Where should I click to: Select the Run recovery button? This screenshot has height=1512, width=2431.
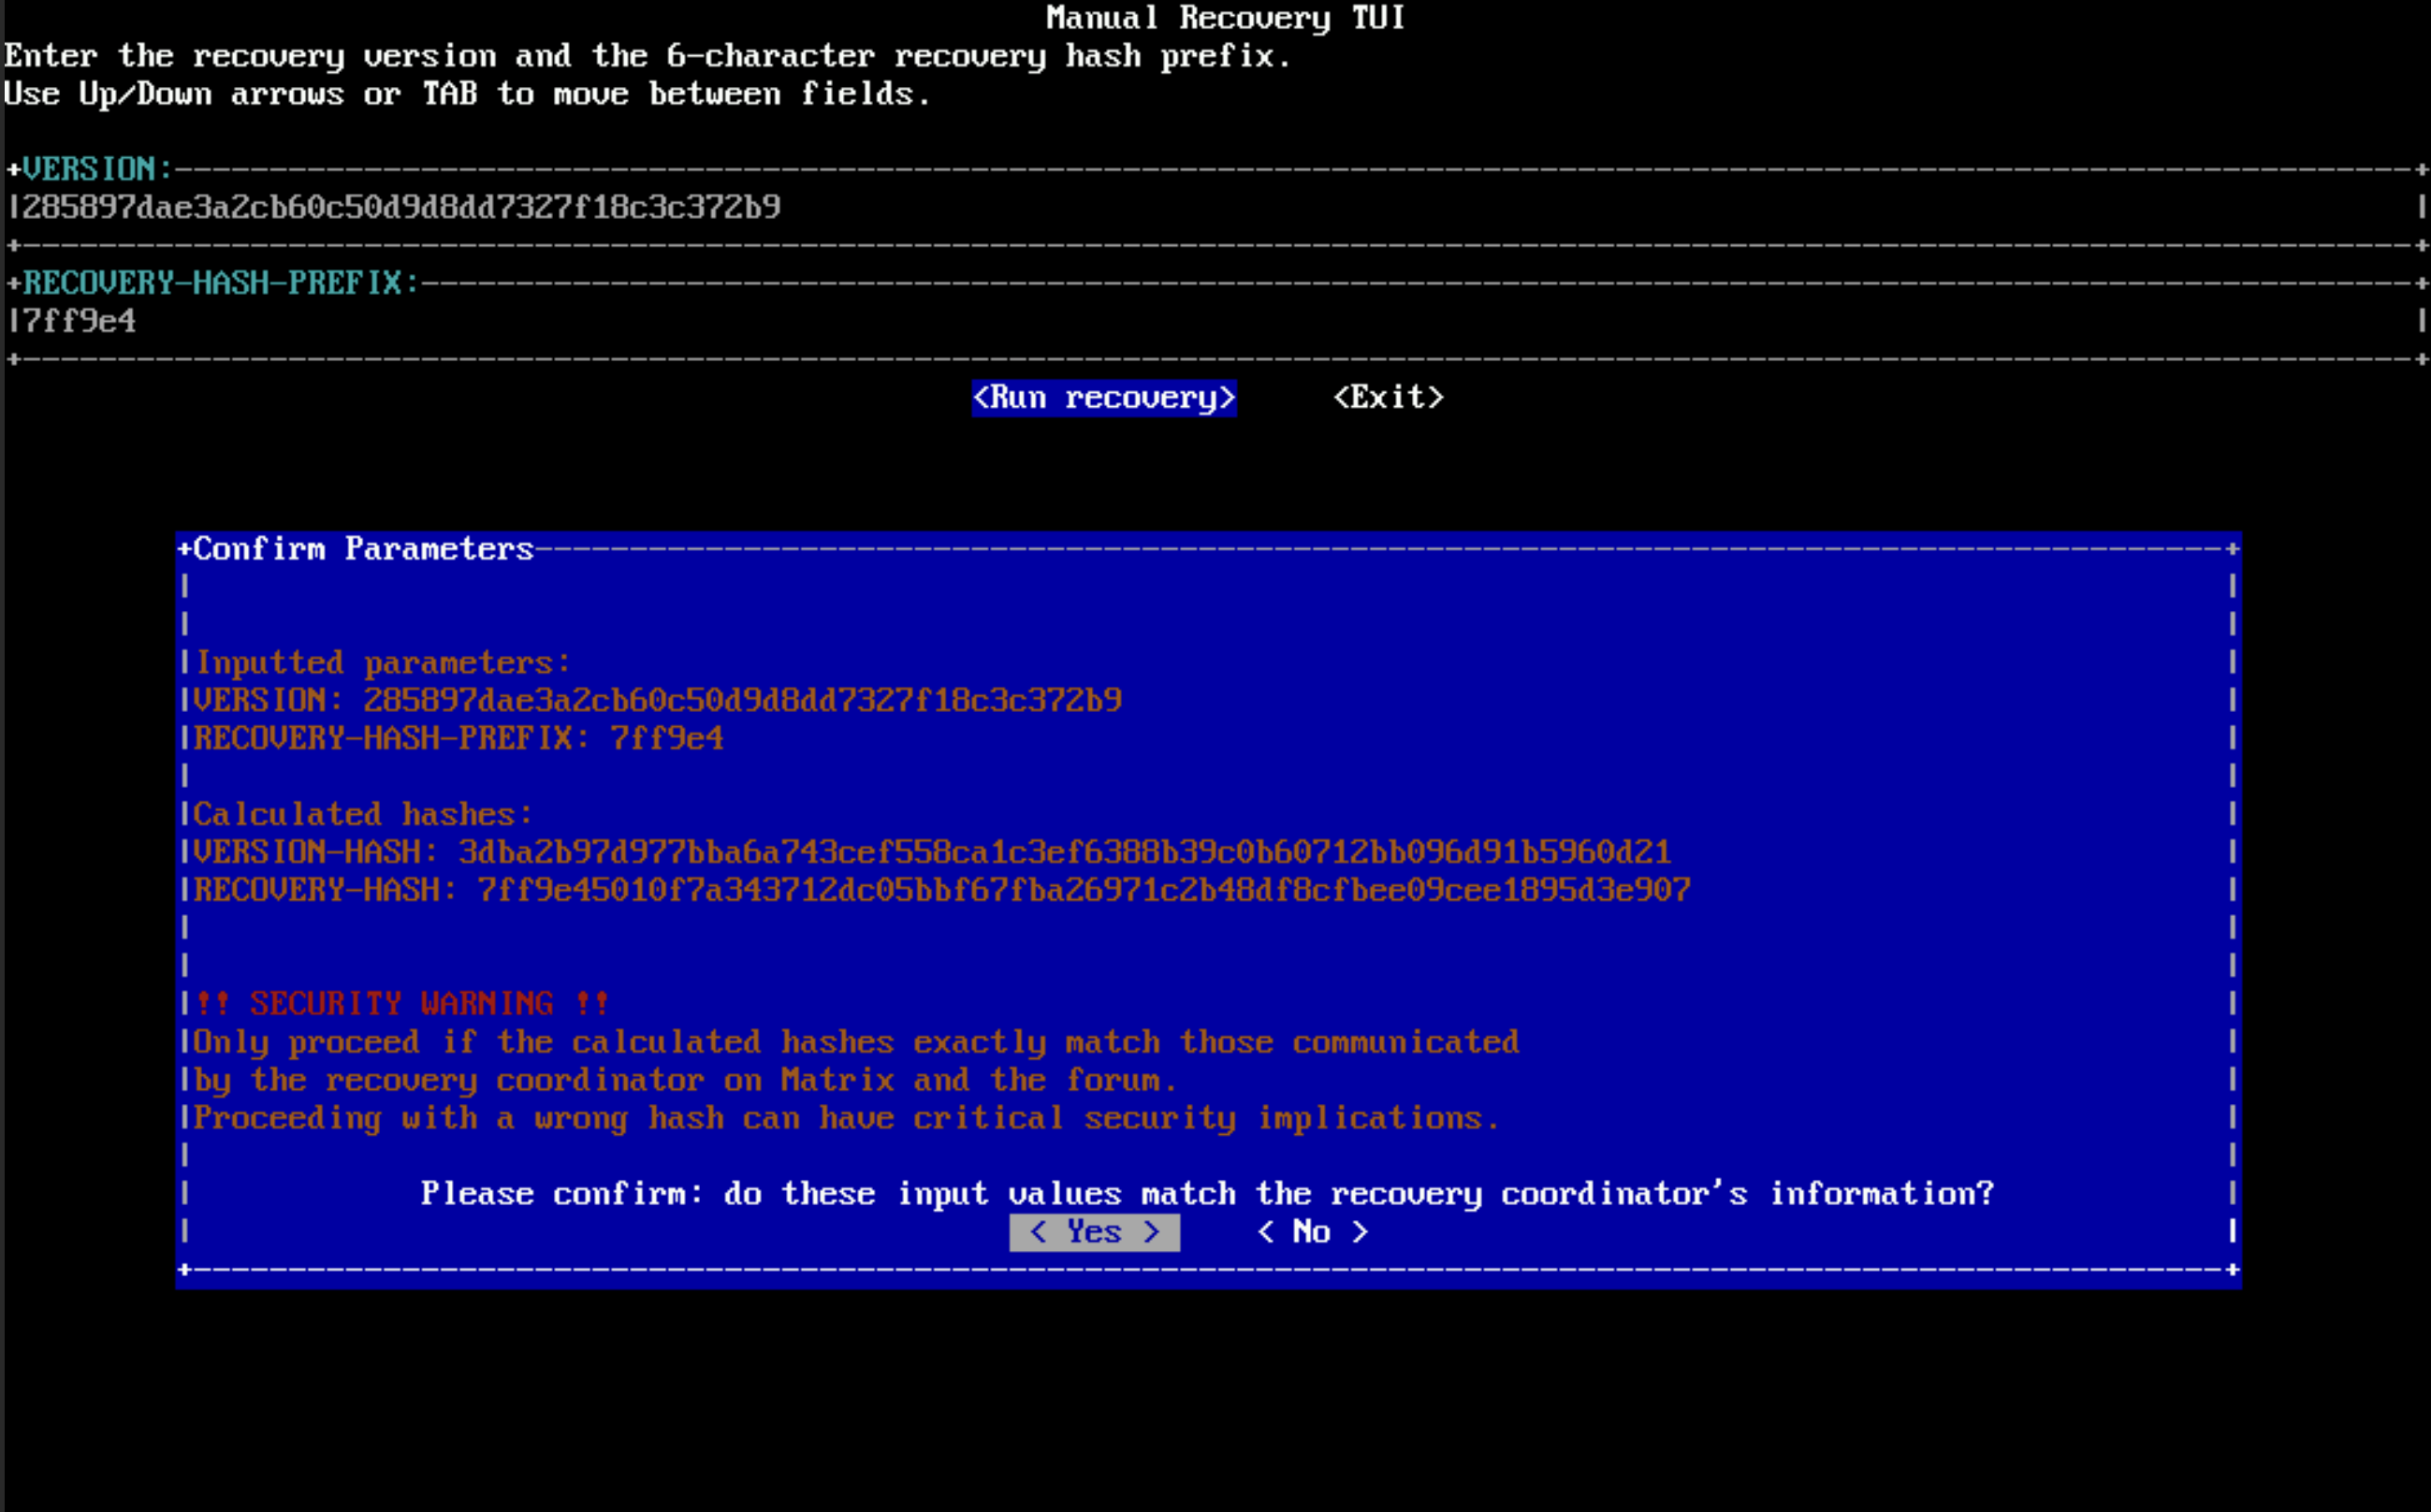point(1104,398)
